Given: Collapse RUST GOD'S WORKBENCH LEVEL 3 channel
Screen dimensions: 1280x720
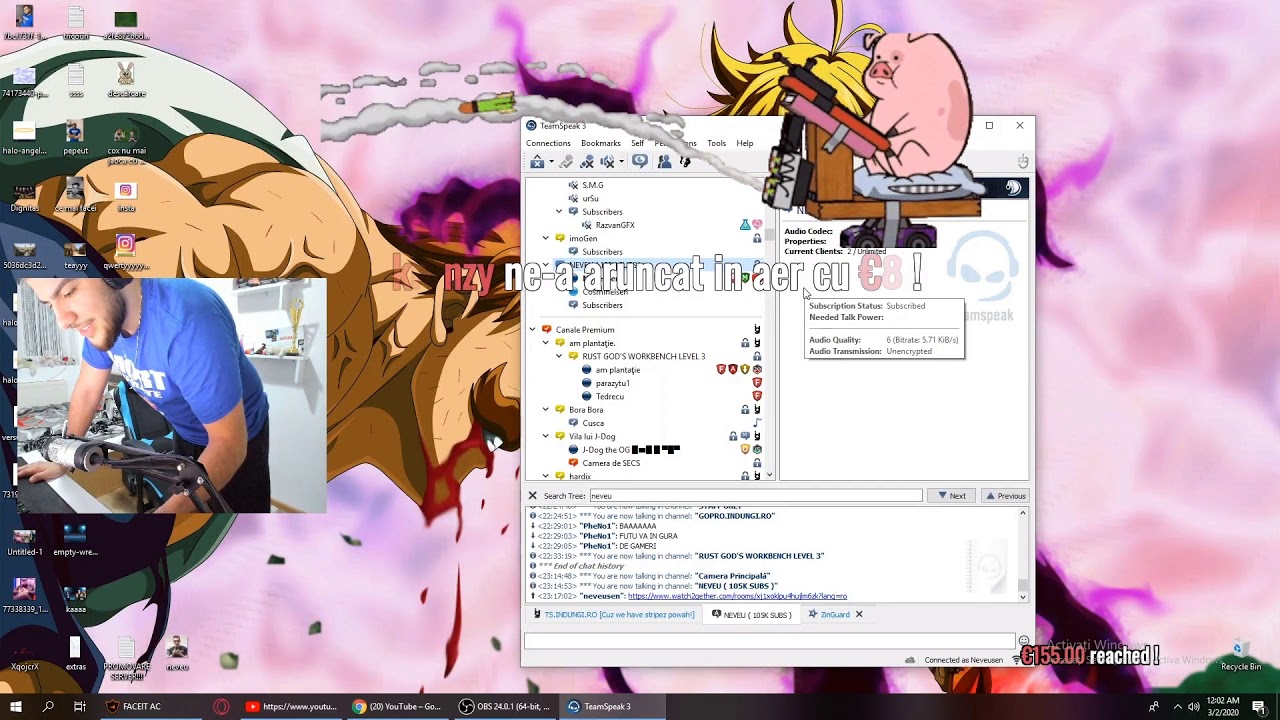Looking at the screenshot, I should click(x=559, y=356).
